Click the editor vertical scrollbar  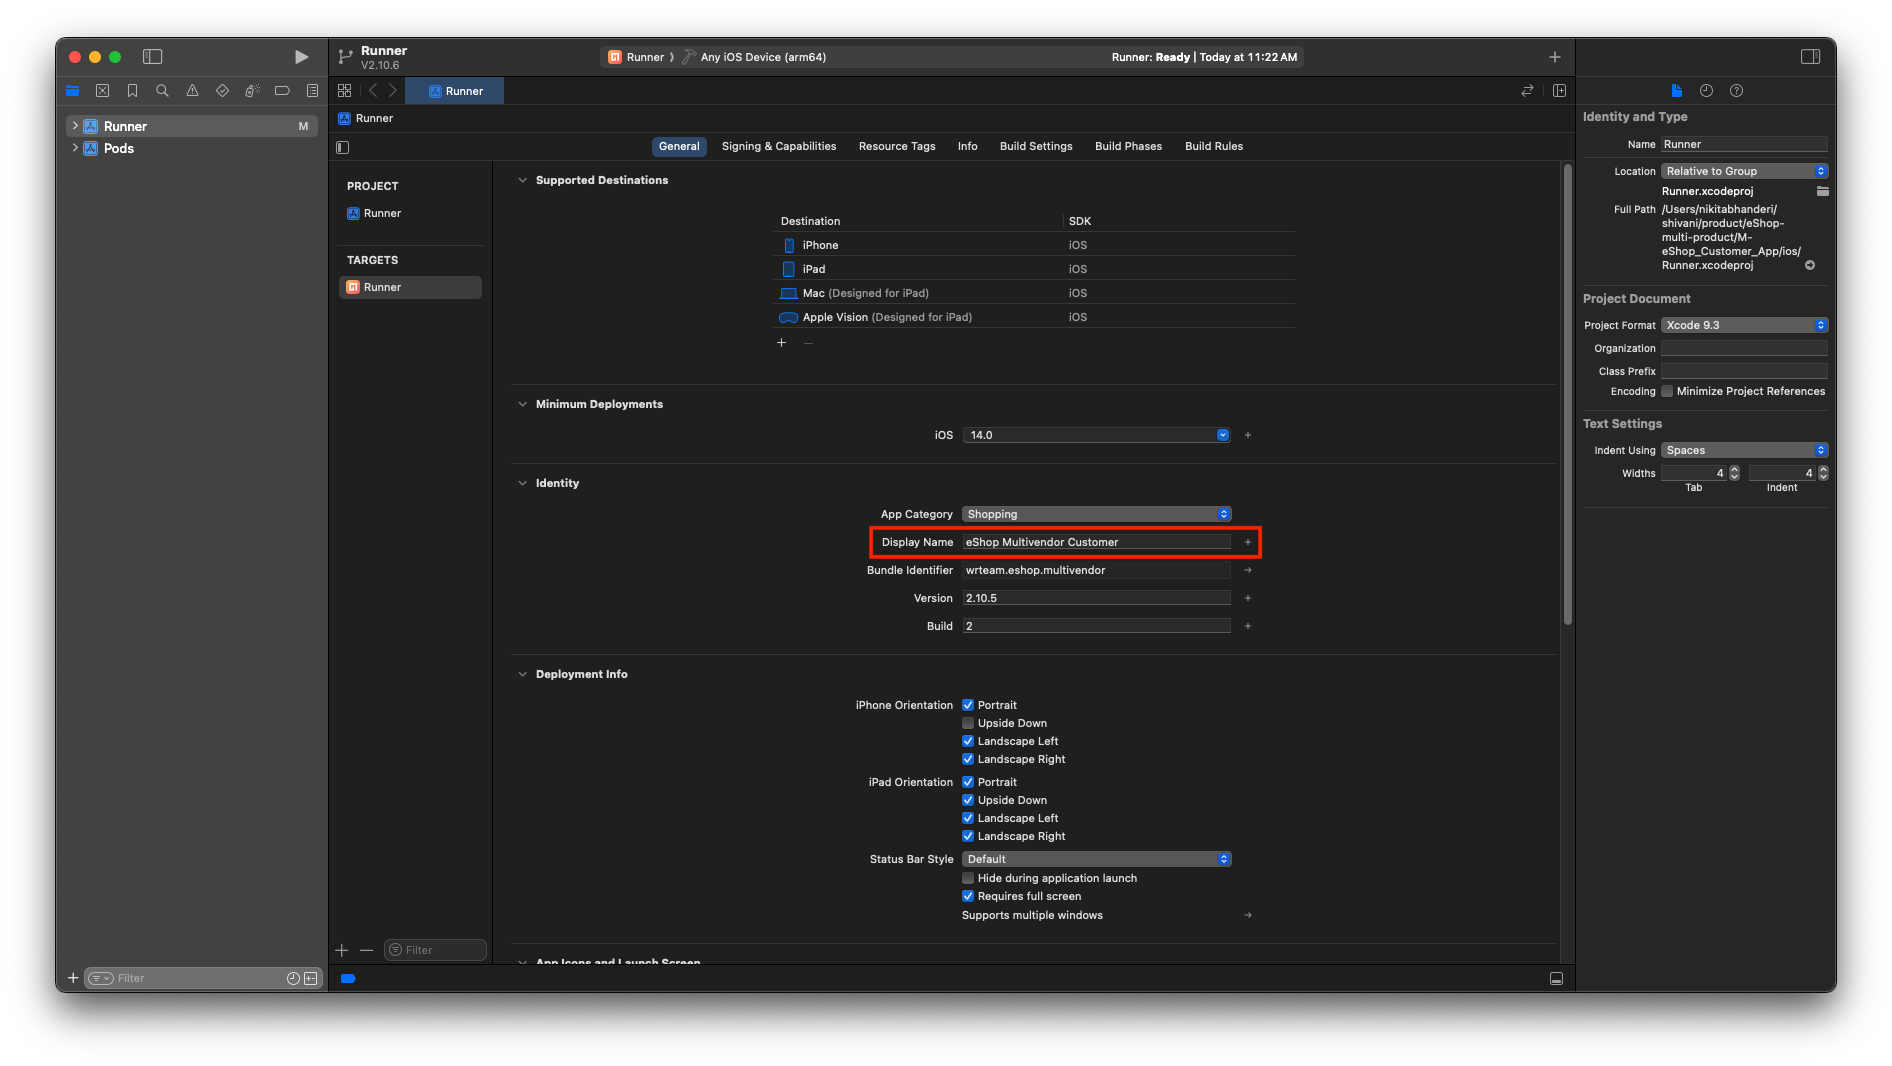[1567, 395]
